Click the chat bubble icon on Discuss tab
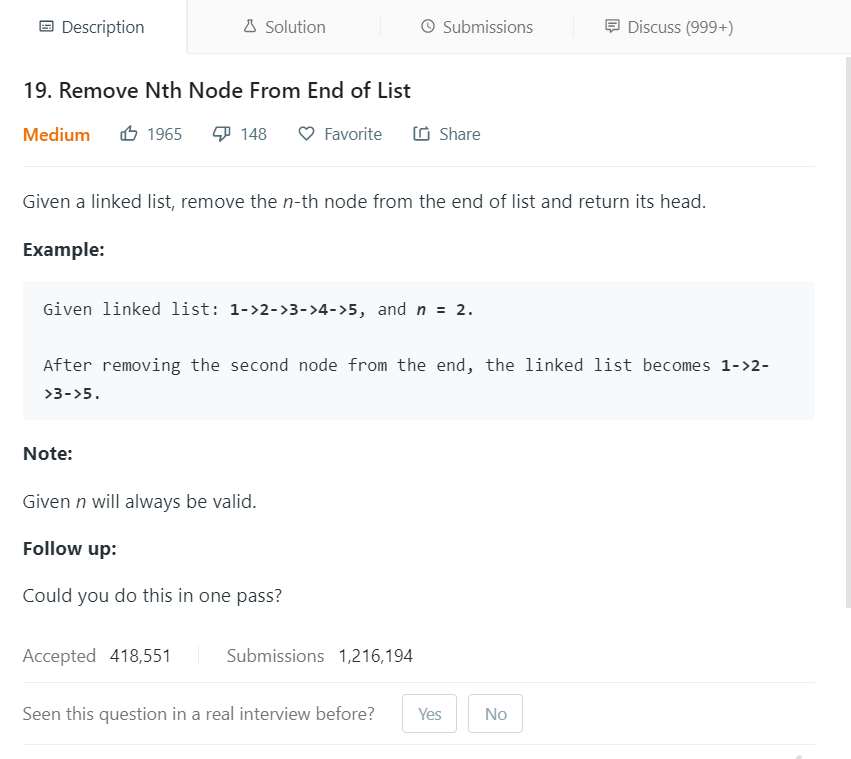Viewport: 851px width, 759px height. 612,27
